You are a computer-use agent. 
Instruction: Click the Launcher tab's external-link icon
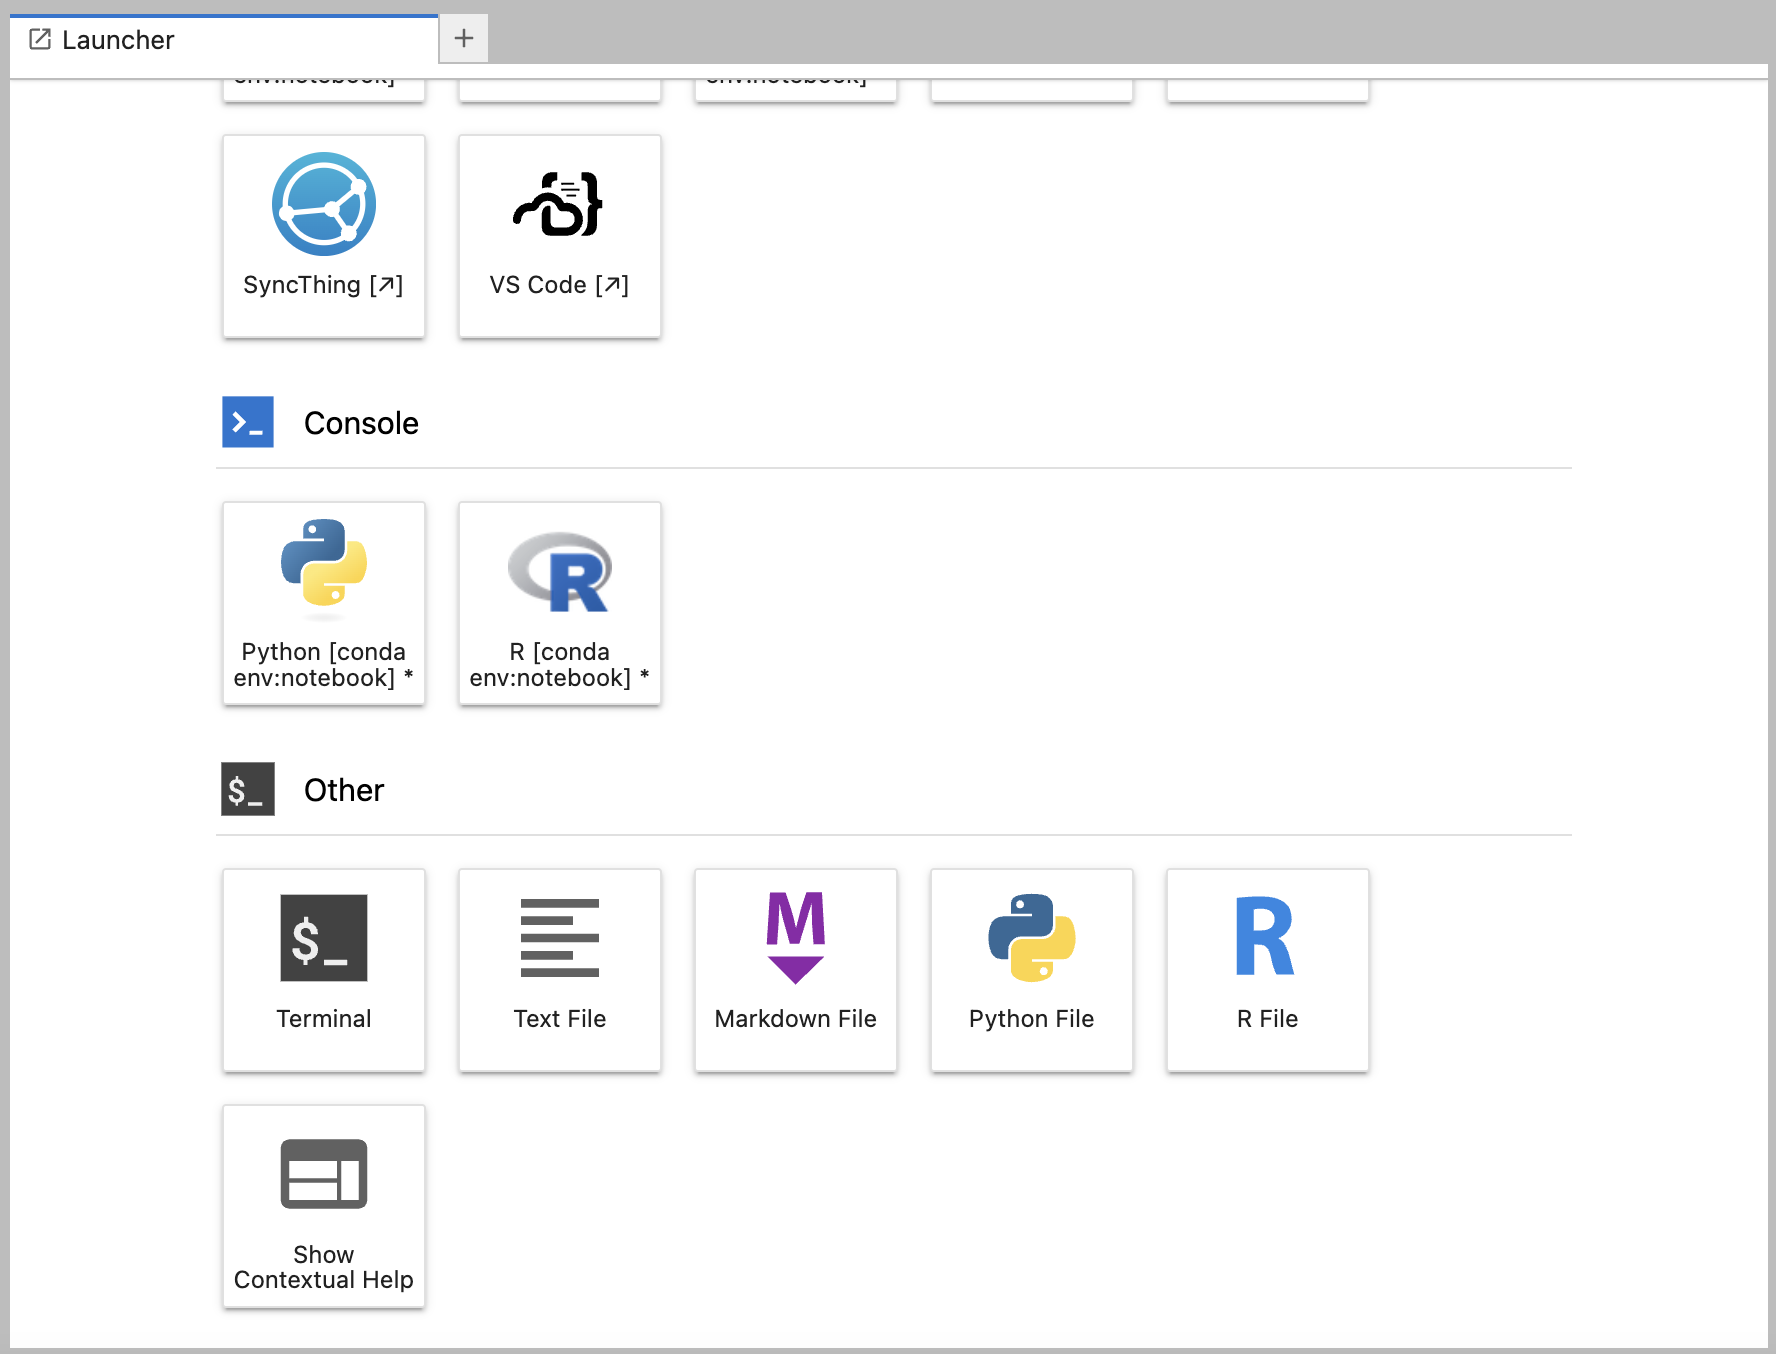tap(40, 39)
